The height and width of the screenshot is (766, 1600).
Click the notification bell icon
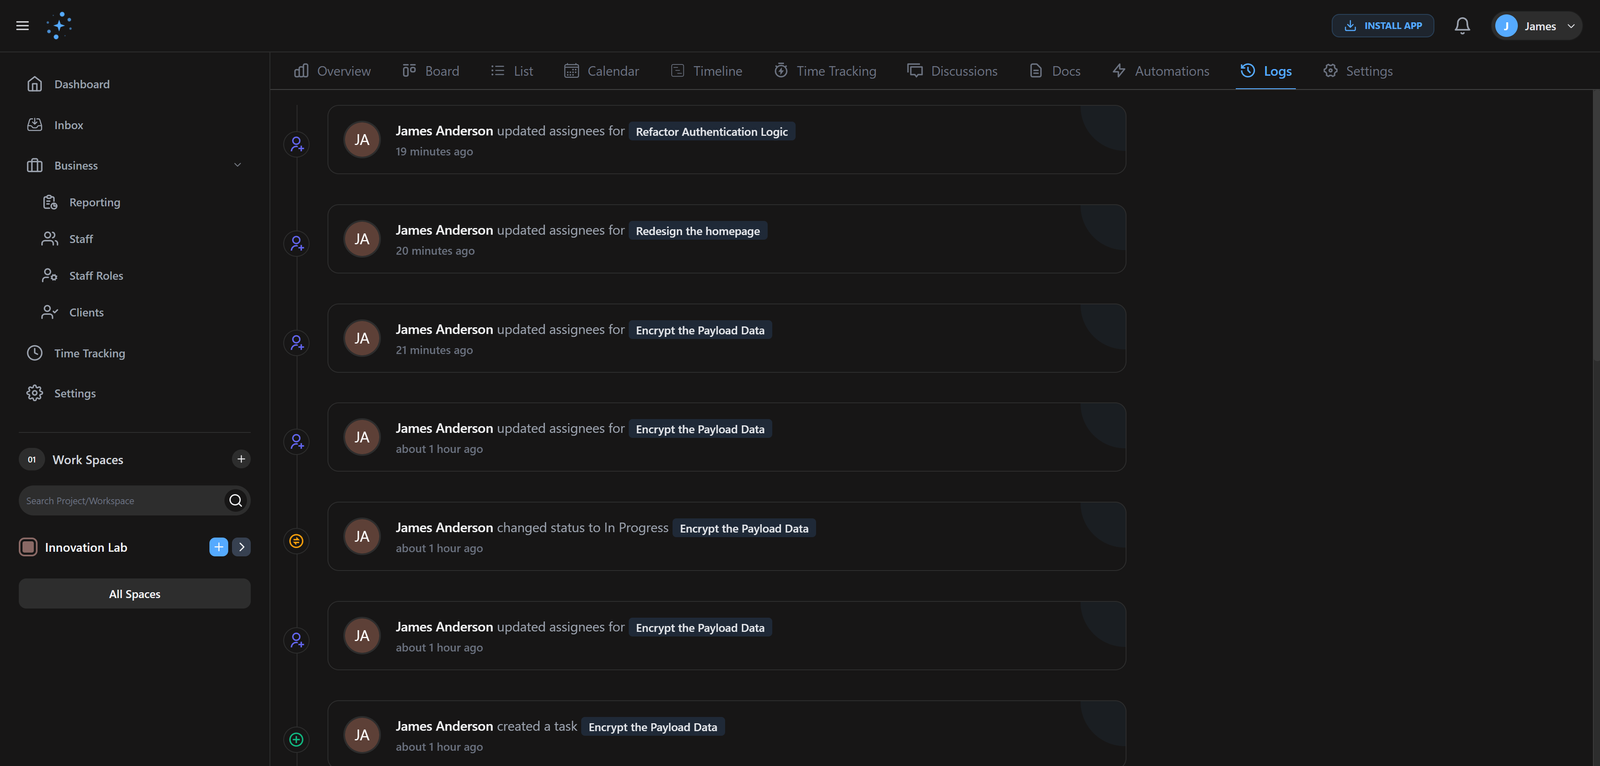[x=1462, y=26]
